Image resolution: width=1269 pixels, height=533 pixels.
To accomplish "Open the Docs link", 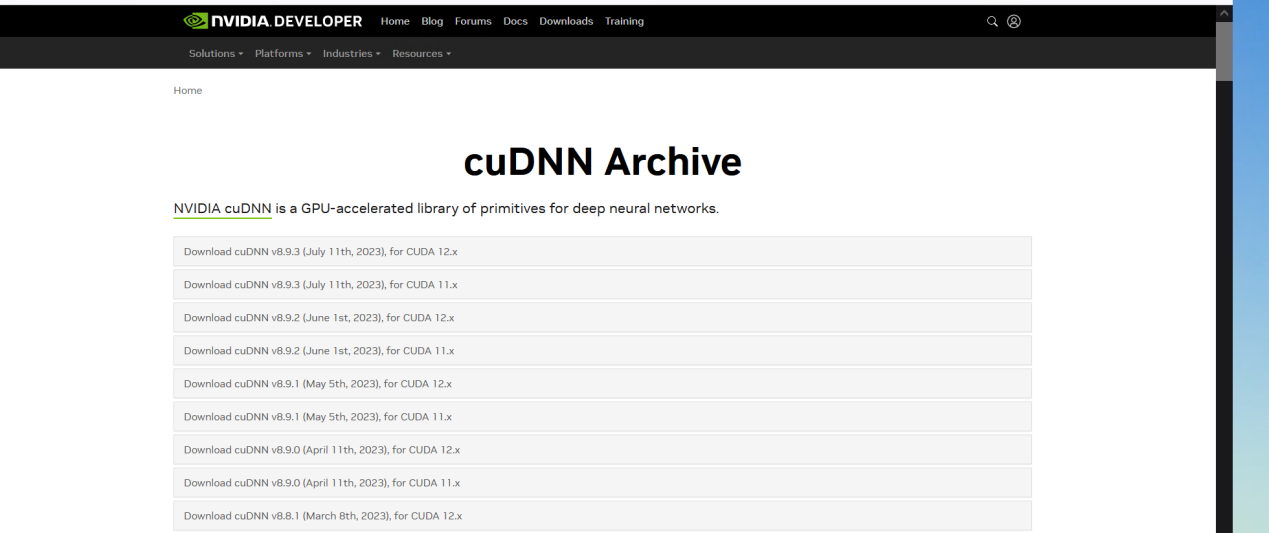I will point(515,21).
